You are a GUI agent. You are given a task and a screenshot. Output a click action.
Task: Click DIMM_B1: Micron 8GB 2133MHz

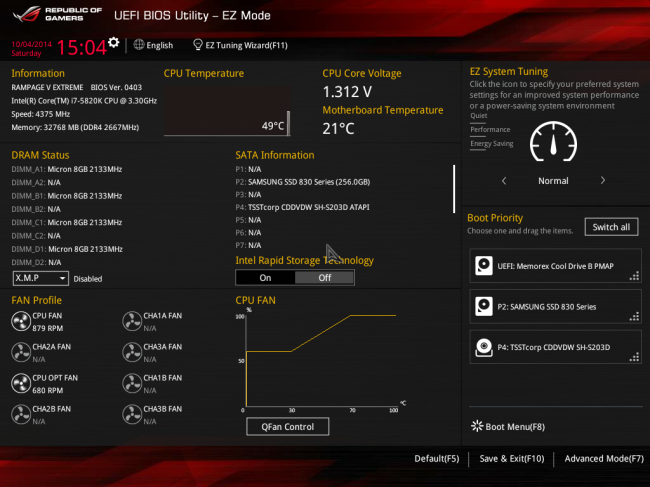(x=67, y=196)
